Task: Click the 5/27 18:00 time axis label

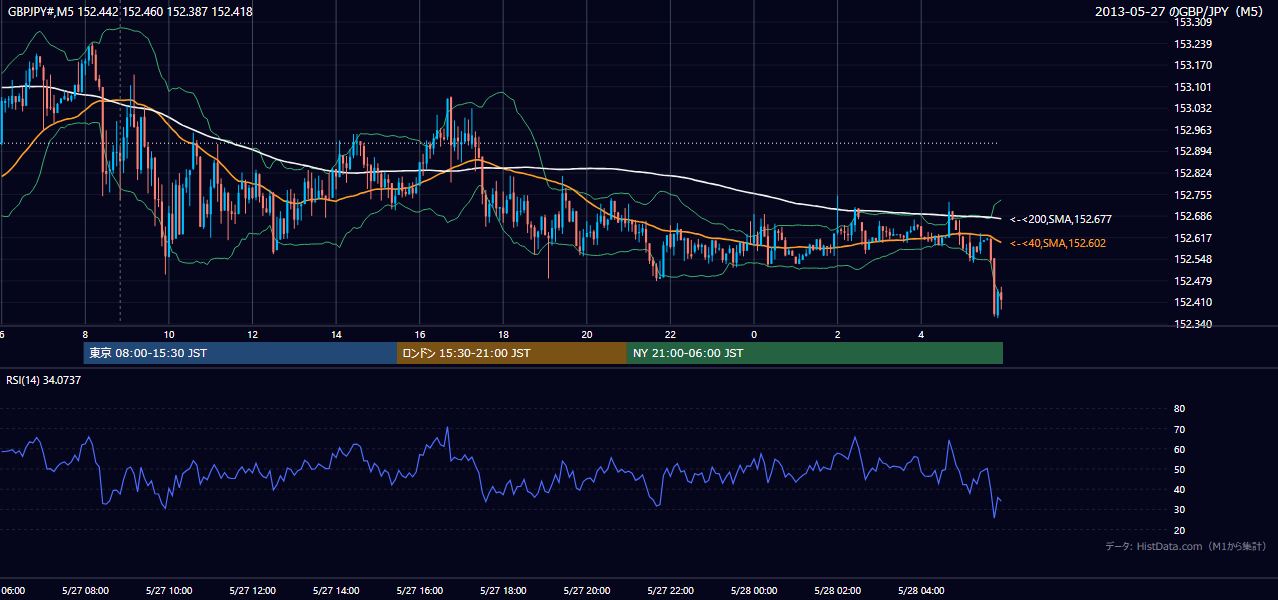Action: tap(503, 591)
